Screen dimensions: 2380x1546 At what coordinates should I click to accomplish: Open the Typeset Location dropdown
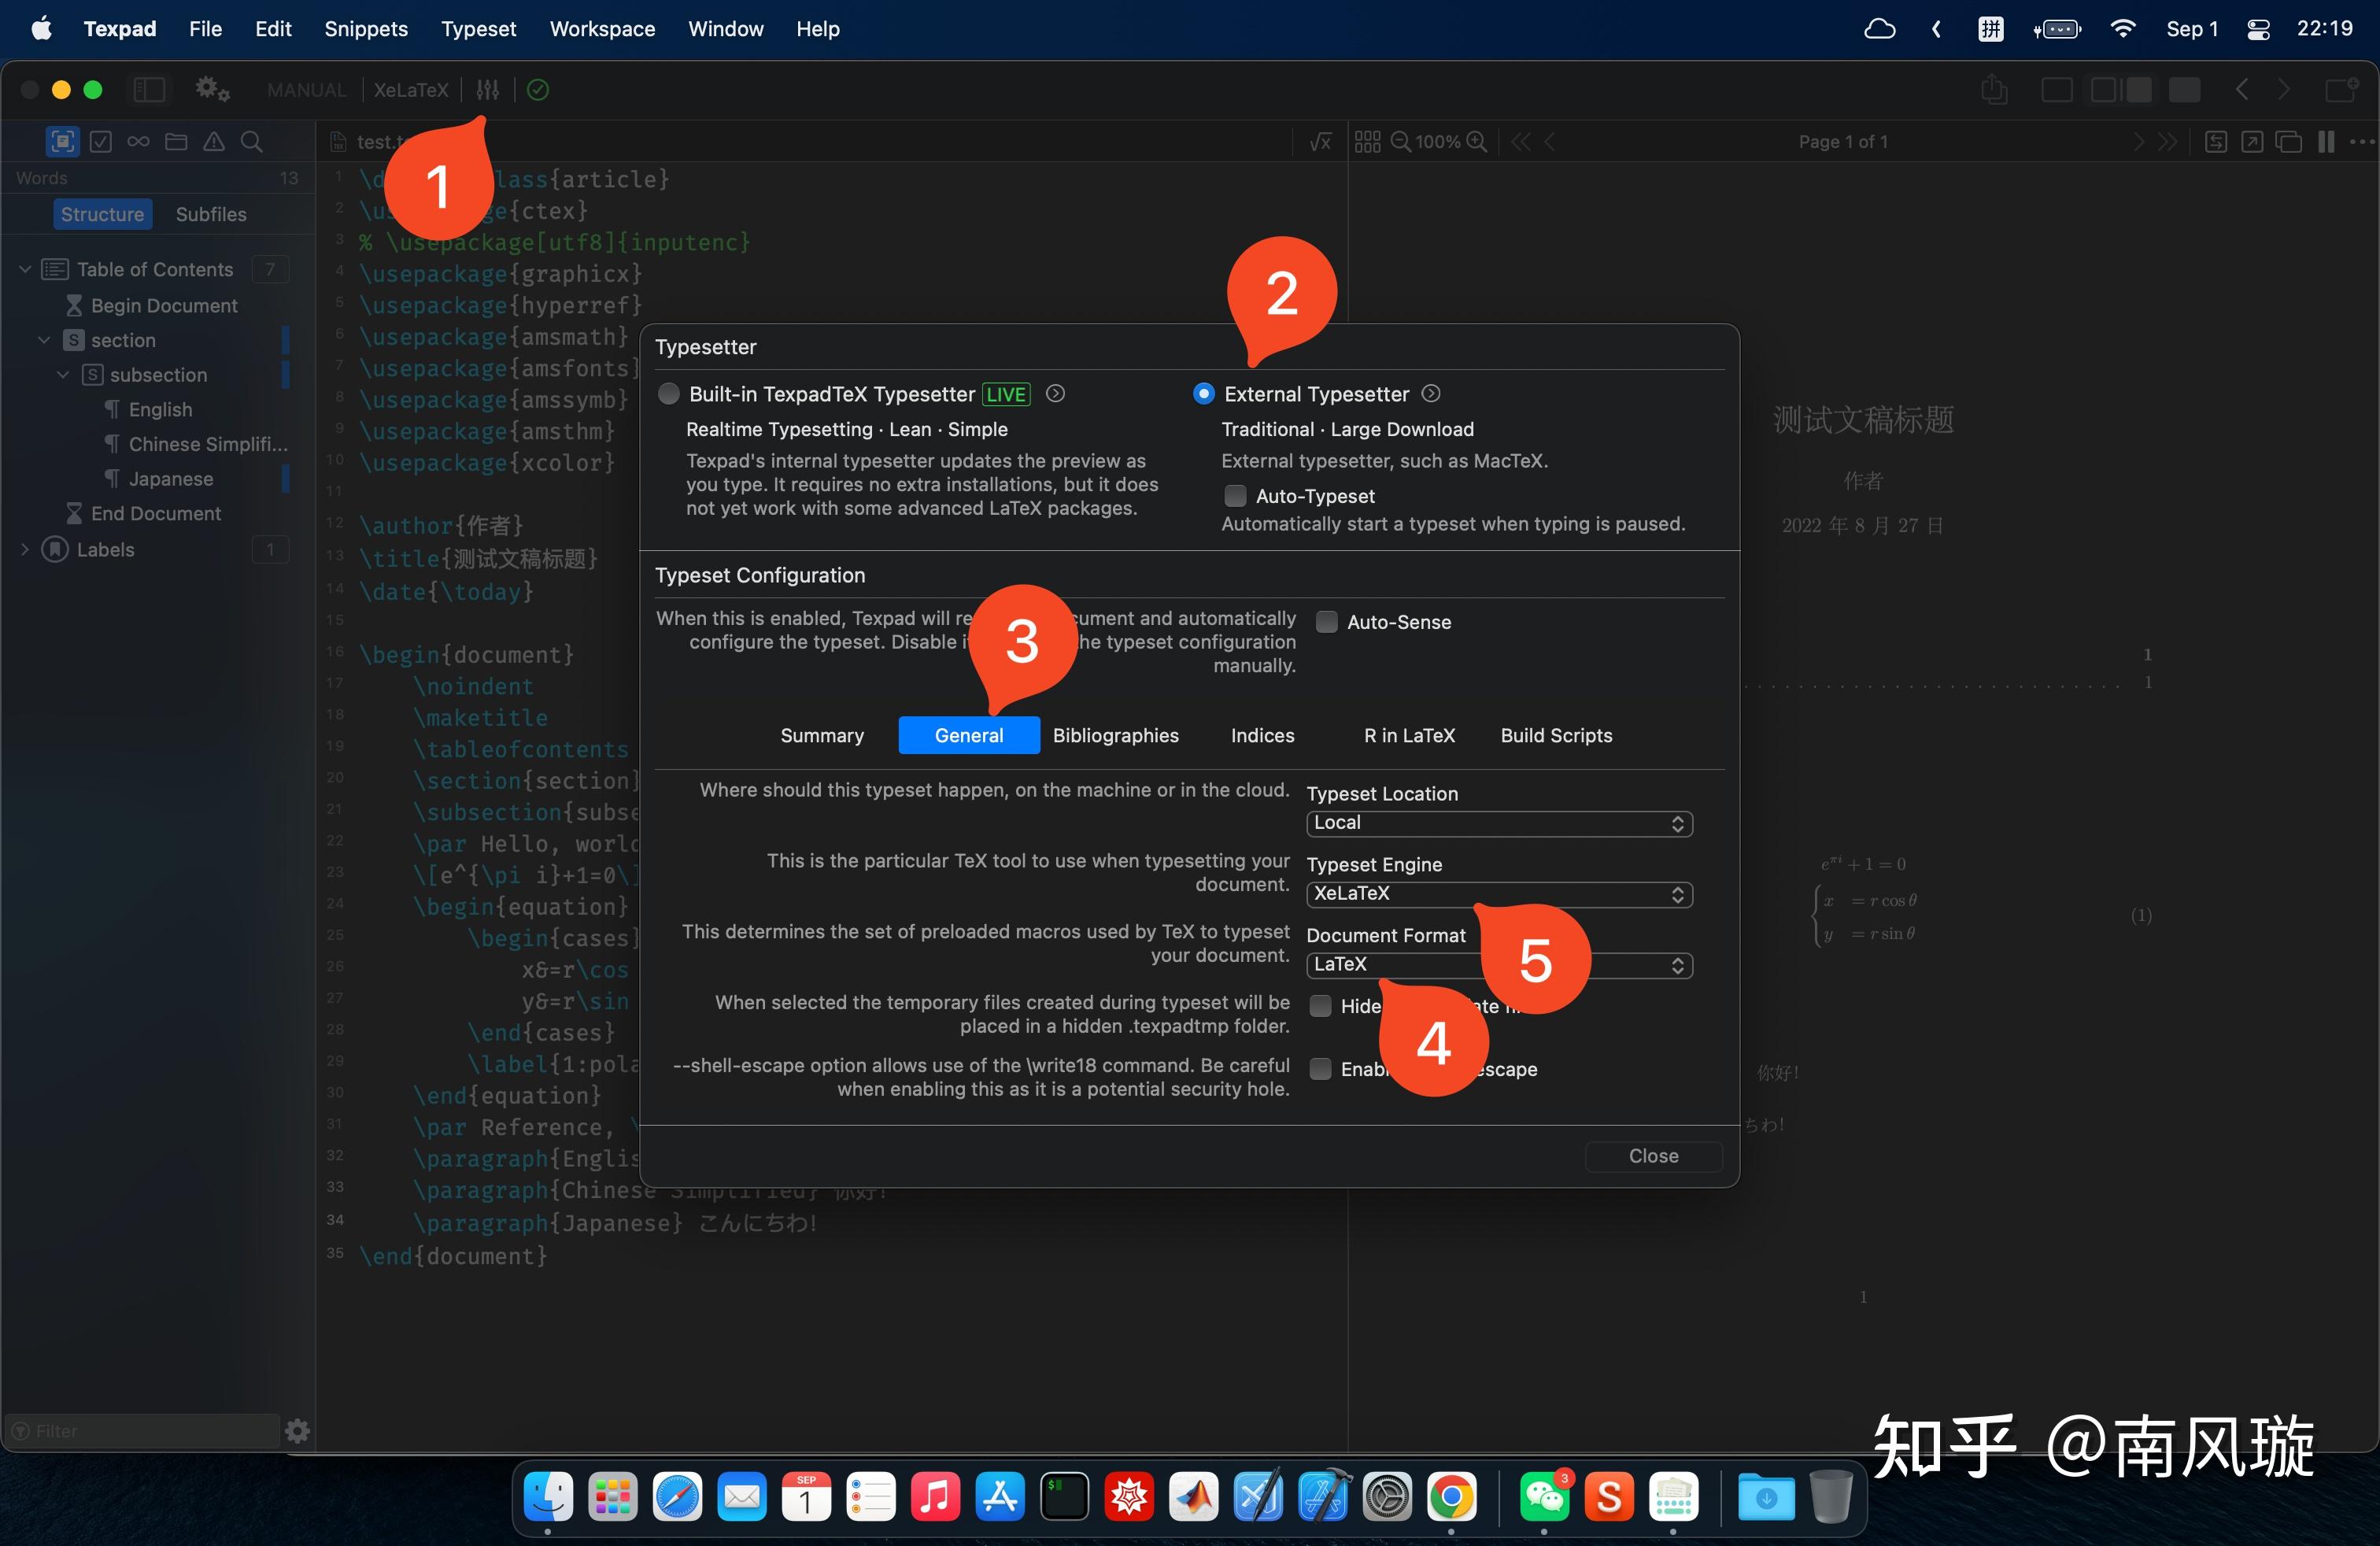pyautogui.click(x=1498, y=823)
